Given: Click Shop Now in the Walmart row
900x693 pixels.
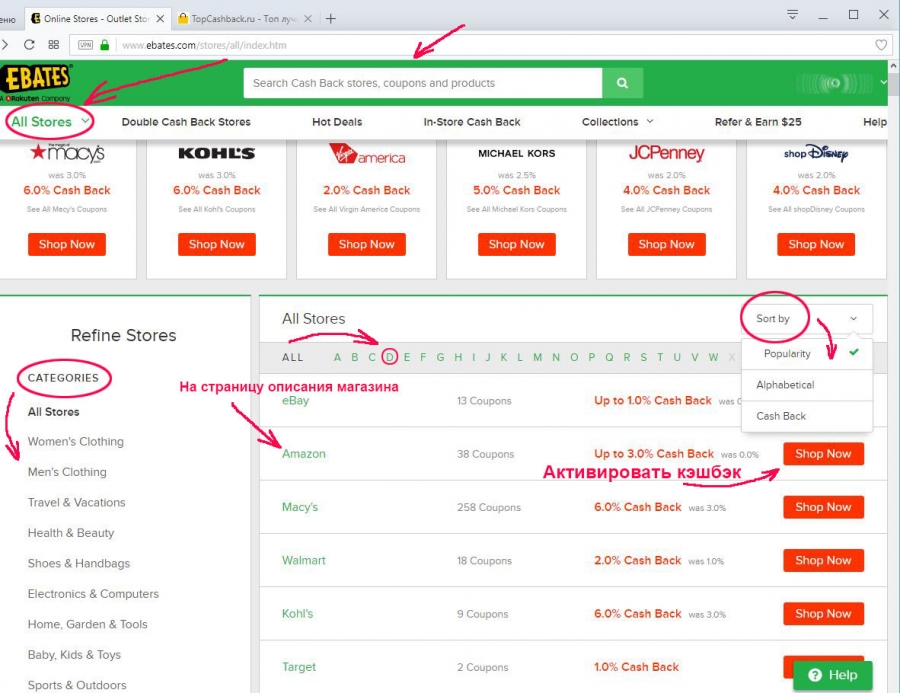Looking at the screenshot, I should click(823, 560).
